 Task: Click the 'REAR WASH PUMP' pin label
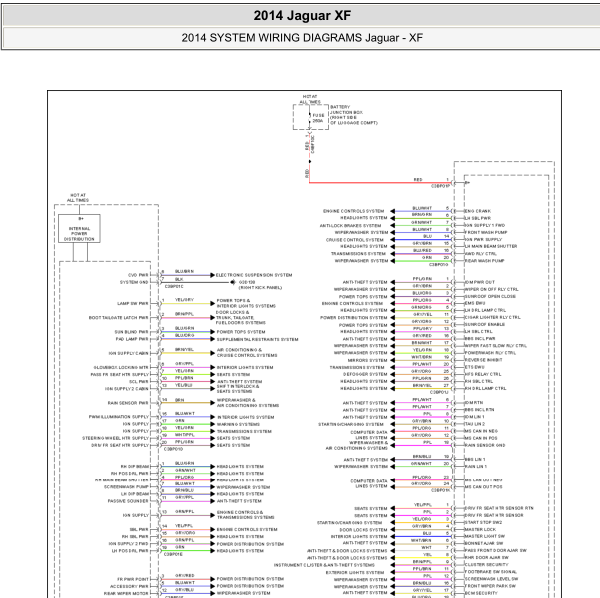click(484, 261)
